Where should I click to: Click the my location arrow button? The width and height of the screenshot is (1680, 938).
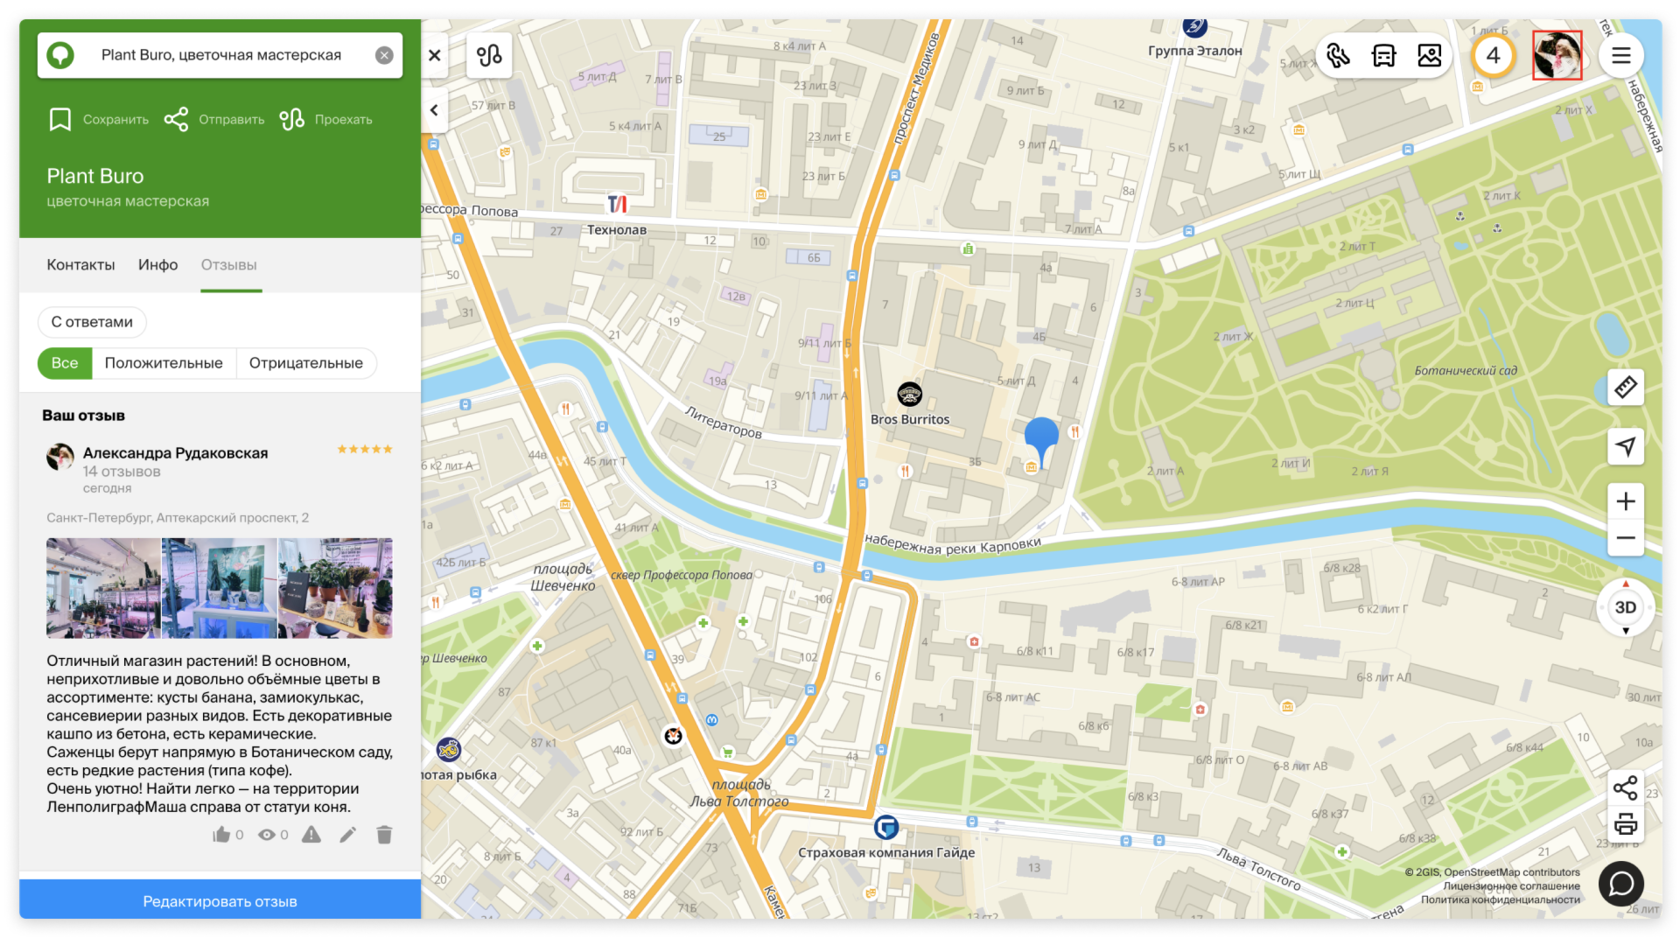pos(1625,446)
